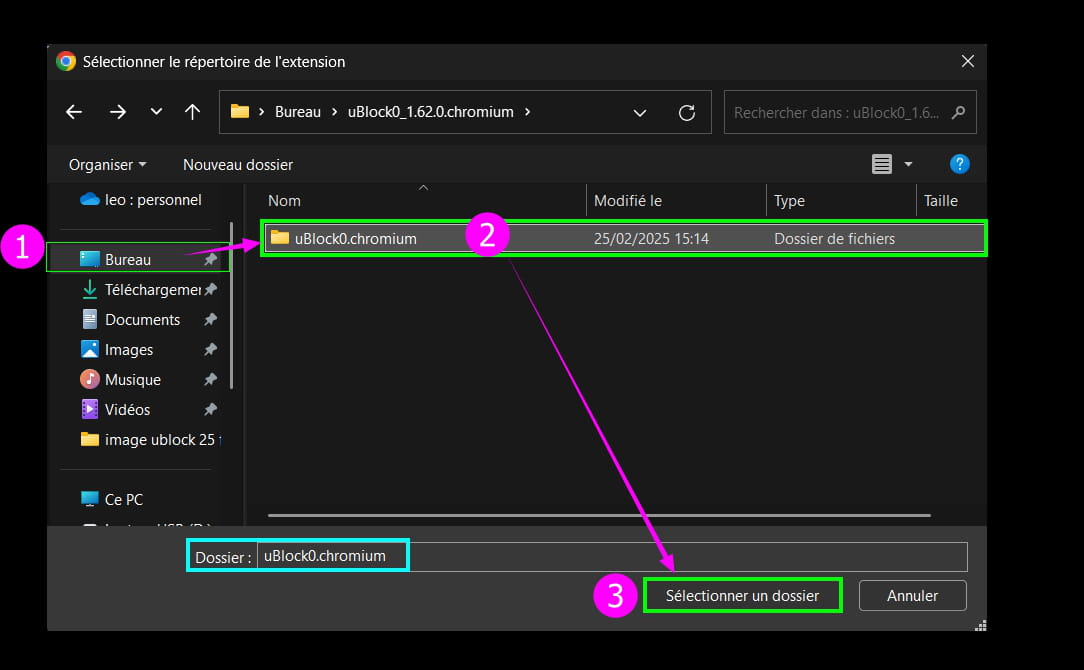Click the file list horizontal scrollbar
The width and height of the screenshot is (1084, 670).
(599, 515)
